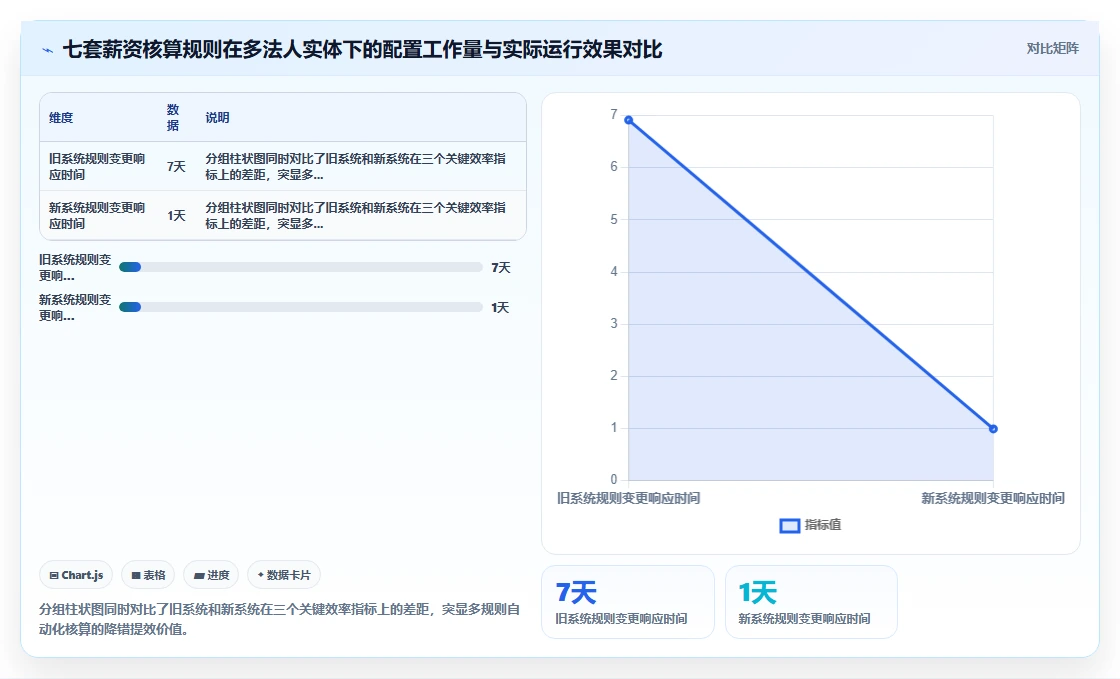The width and height of the screenshot is (1120, 679).
Task: Click the main title 七套薪资核算规则
Action: point(362,50)
